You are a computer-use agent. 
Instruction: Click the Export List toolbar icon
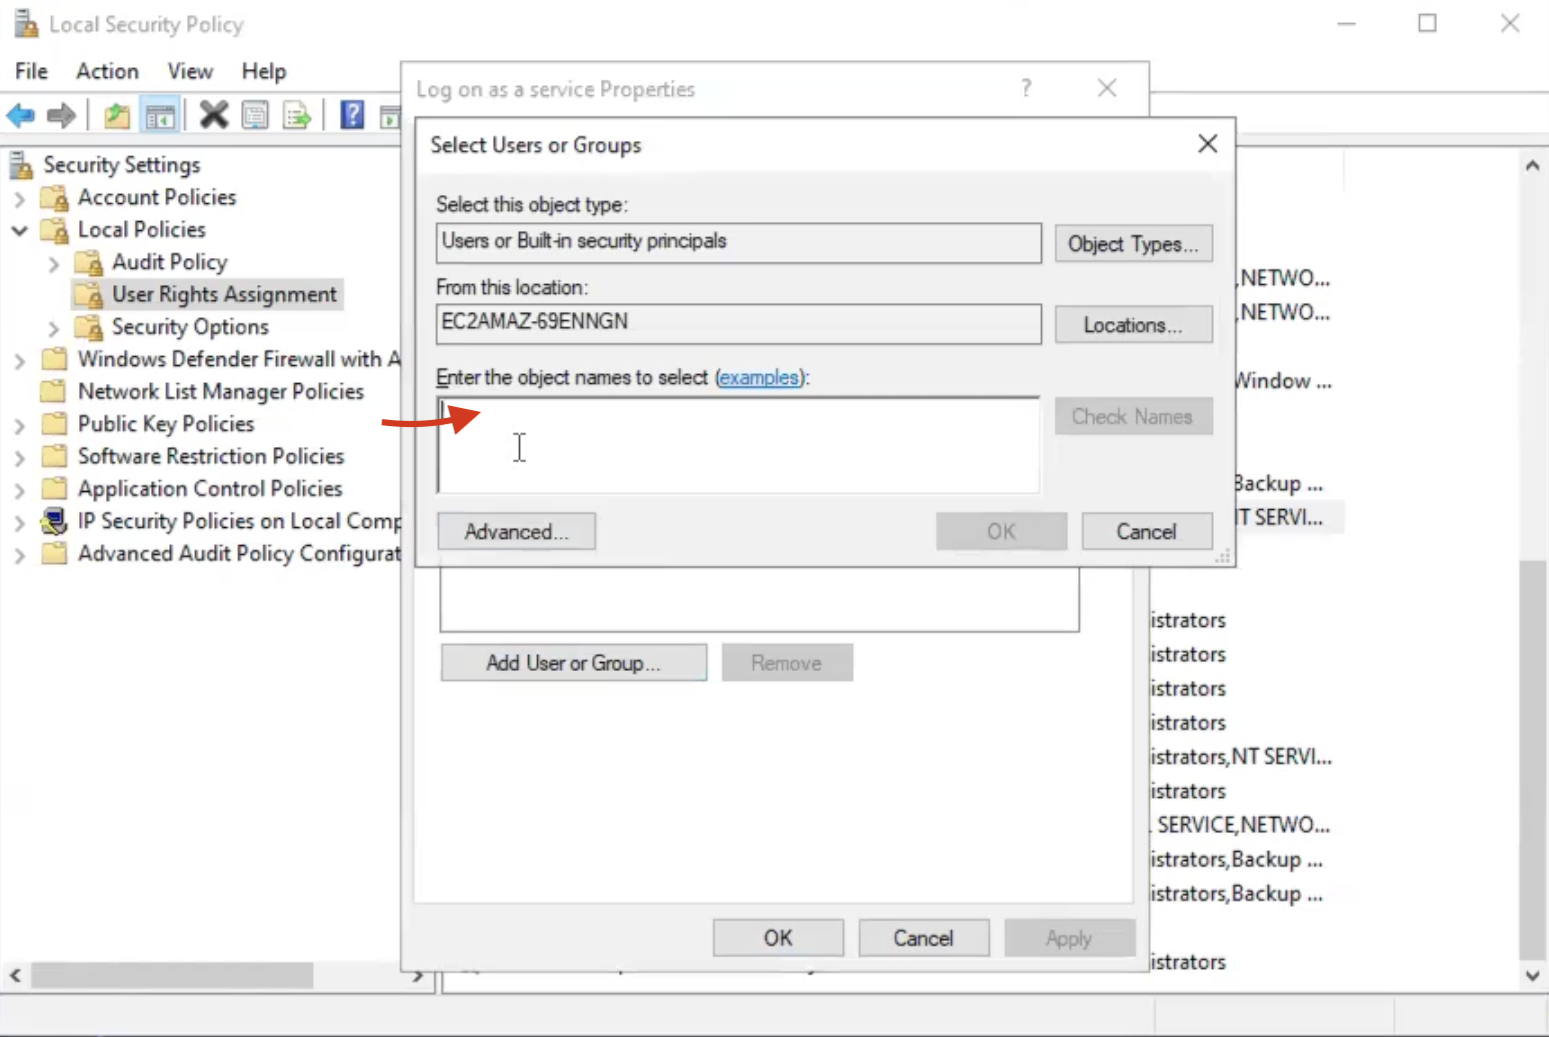tap(297, 116)
